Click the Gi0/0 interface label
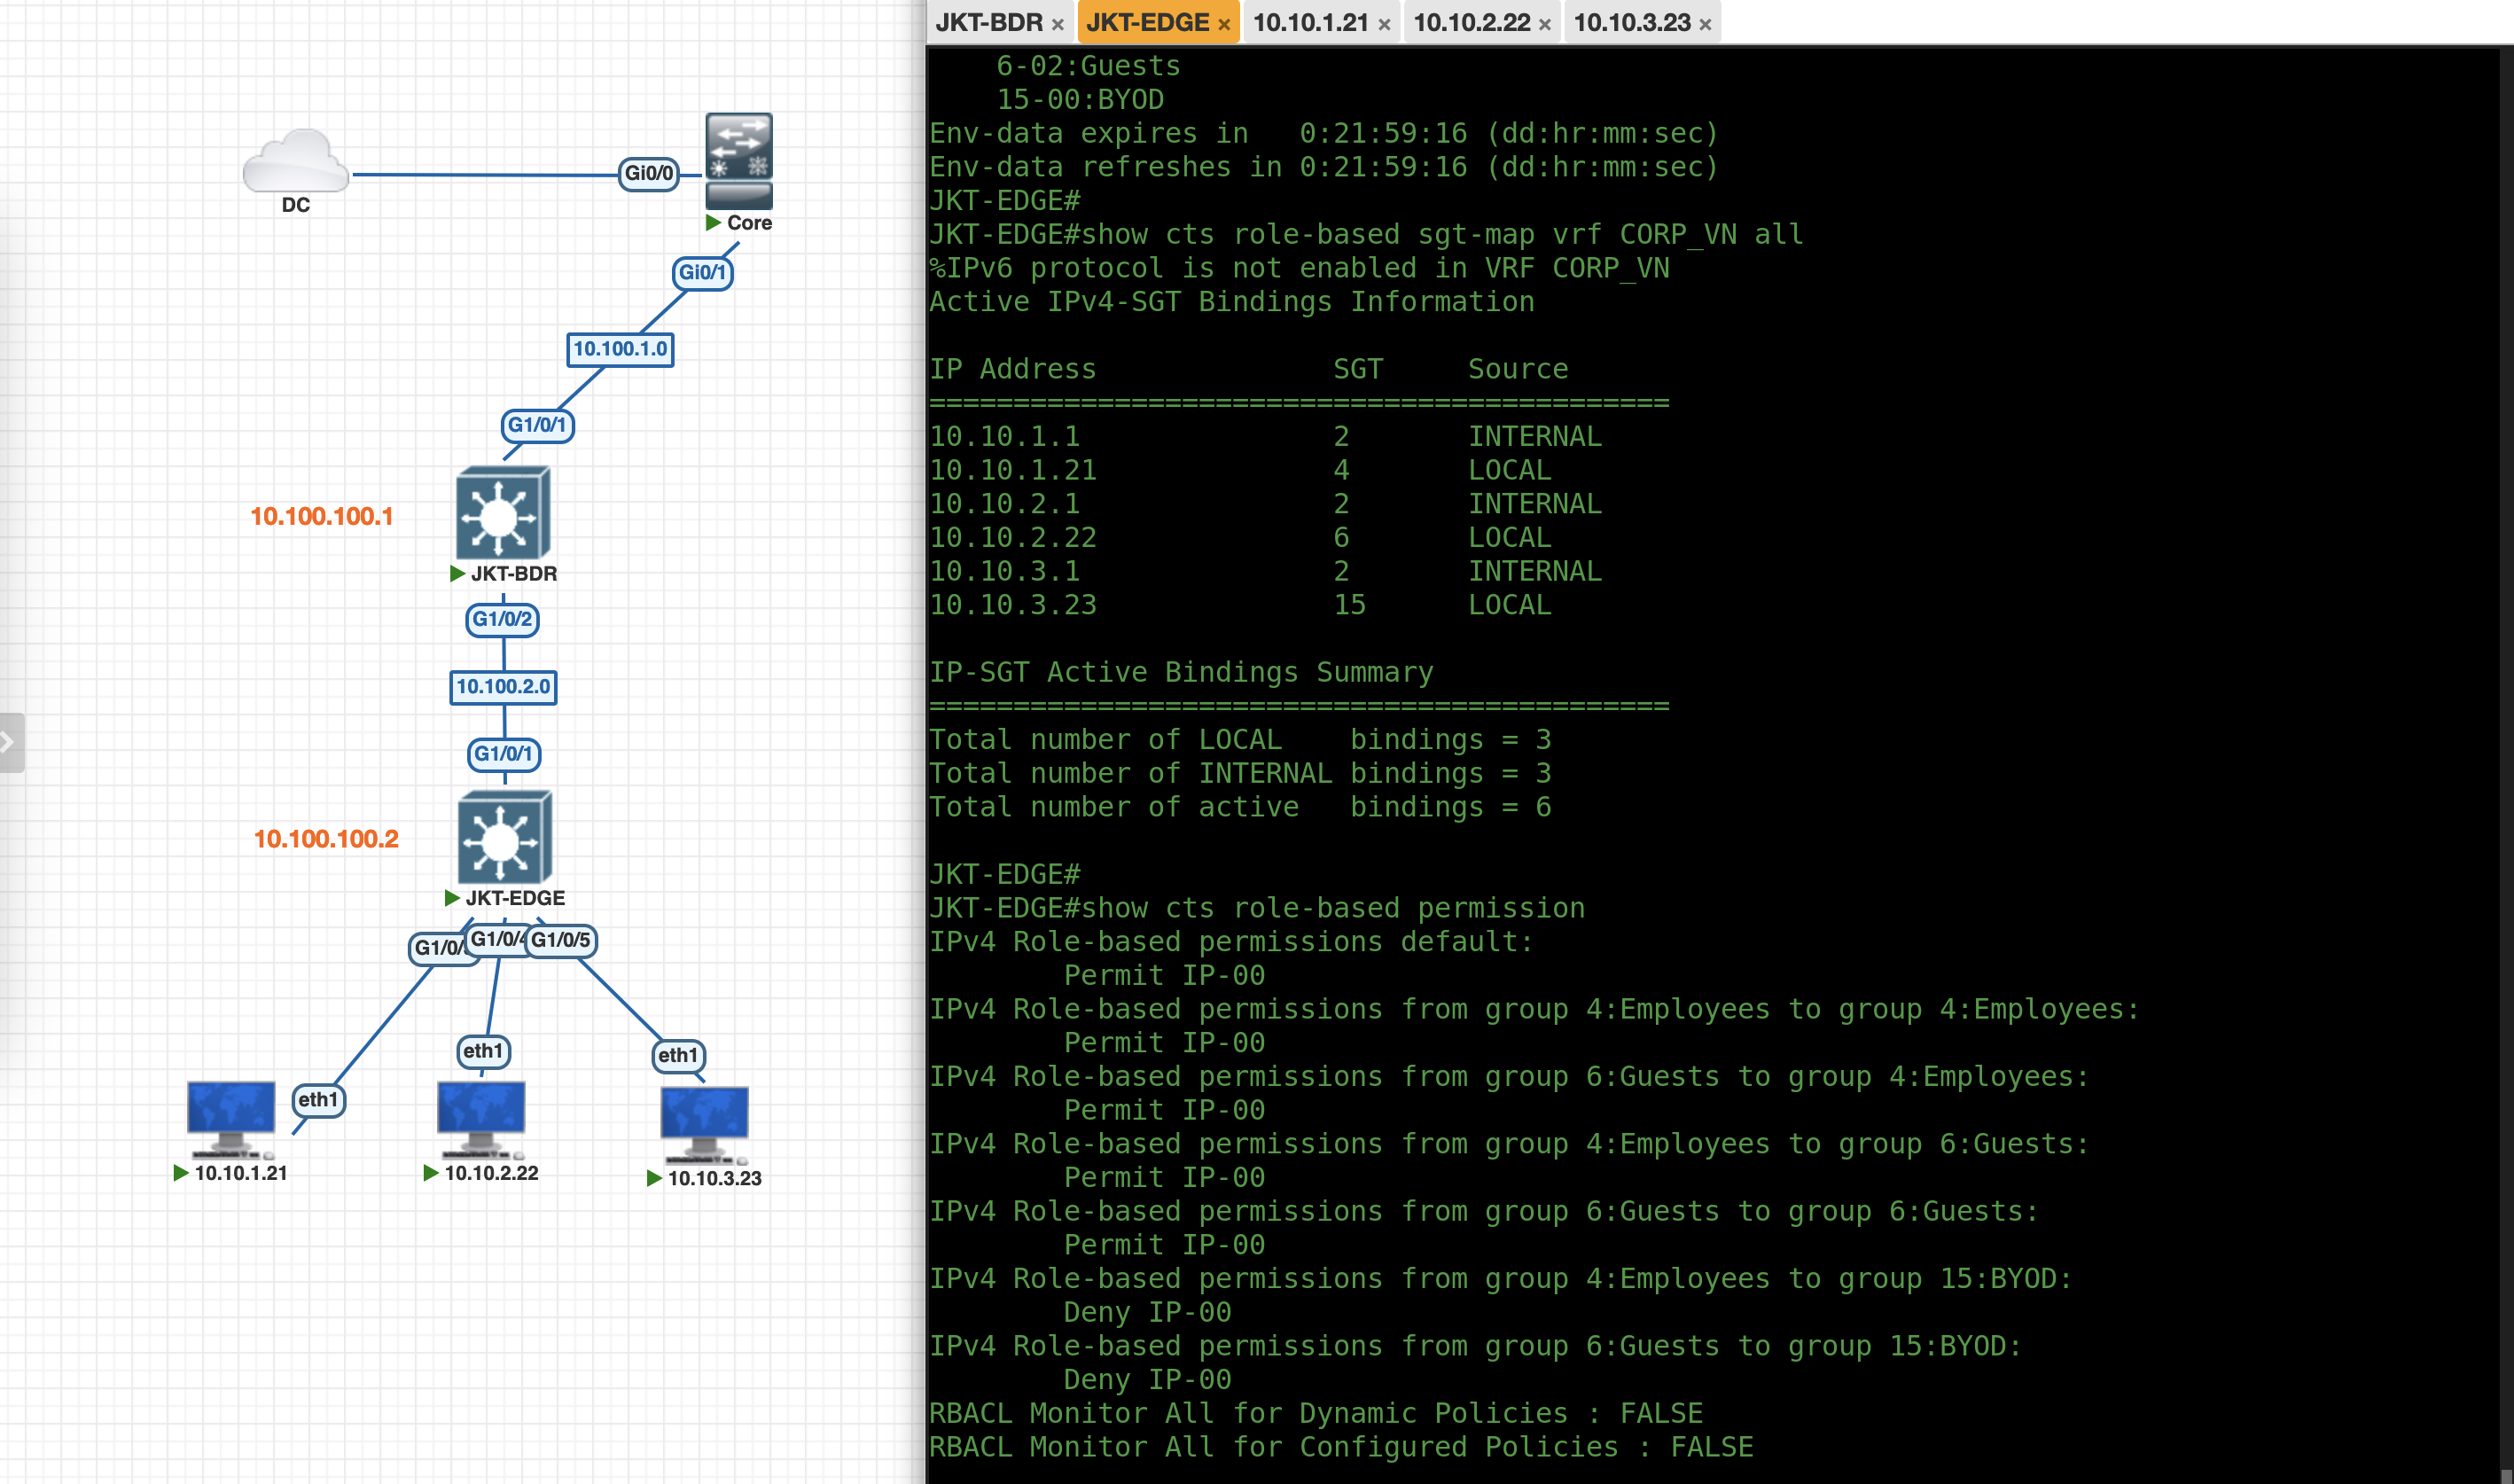 coord(648,173)
